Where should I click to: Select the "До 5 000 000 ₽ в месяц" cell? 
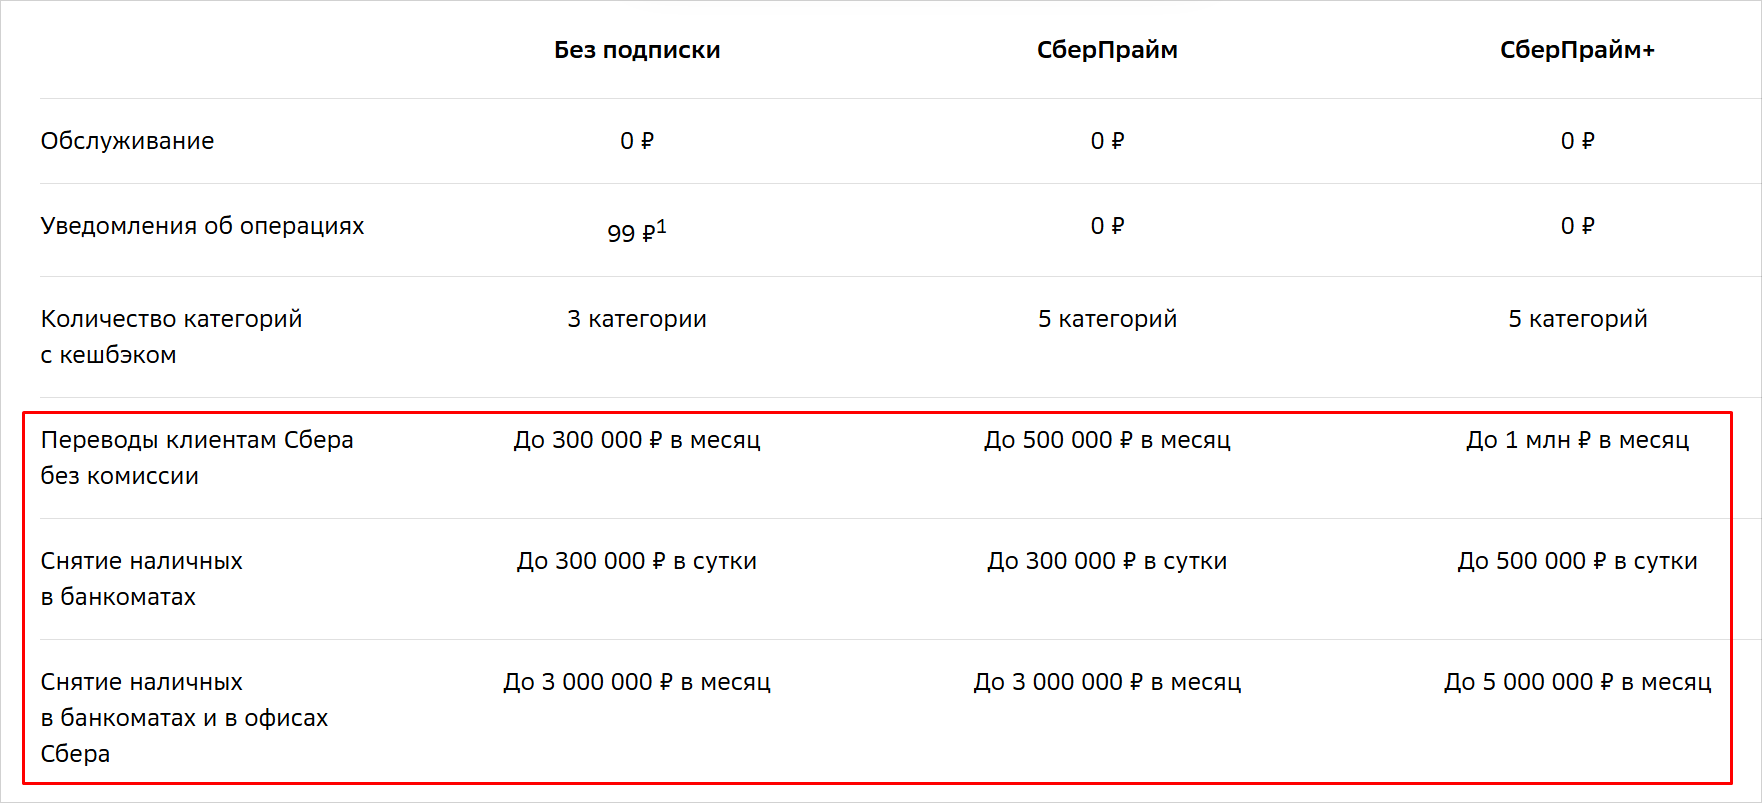click(x=1577, y=682)
